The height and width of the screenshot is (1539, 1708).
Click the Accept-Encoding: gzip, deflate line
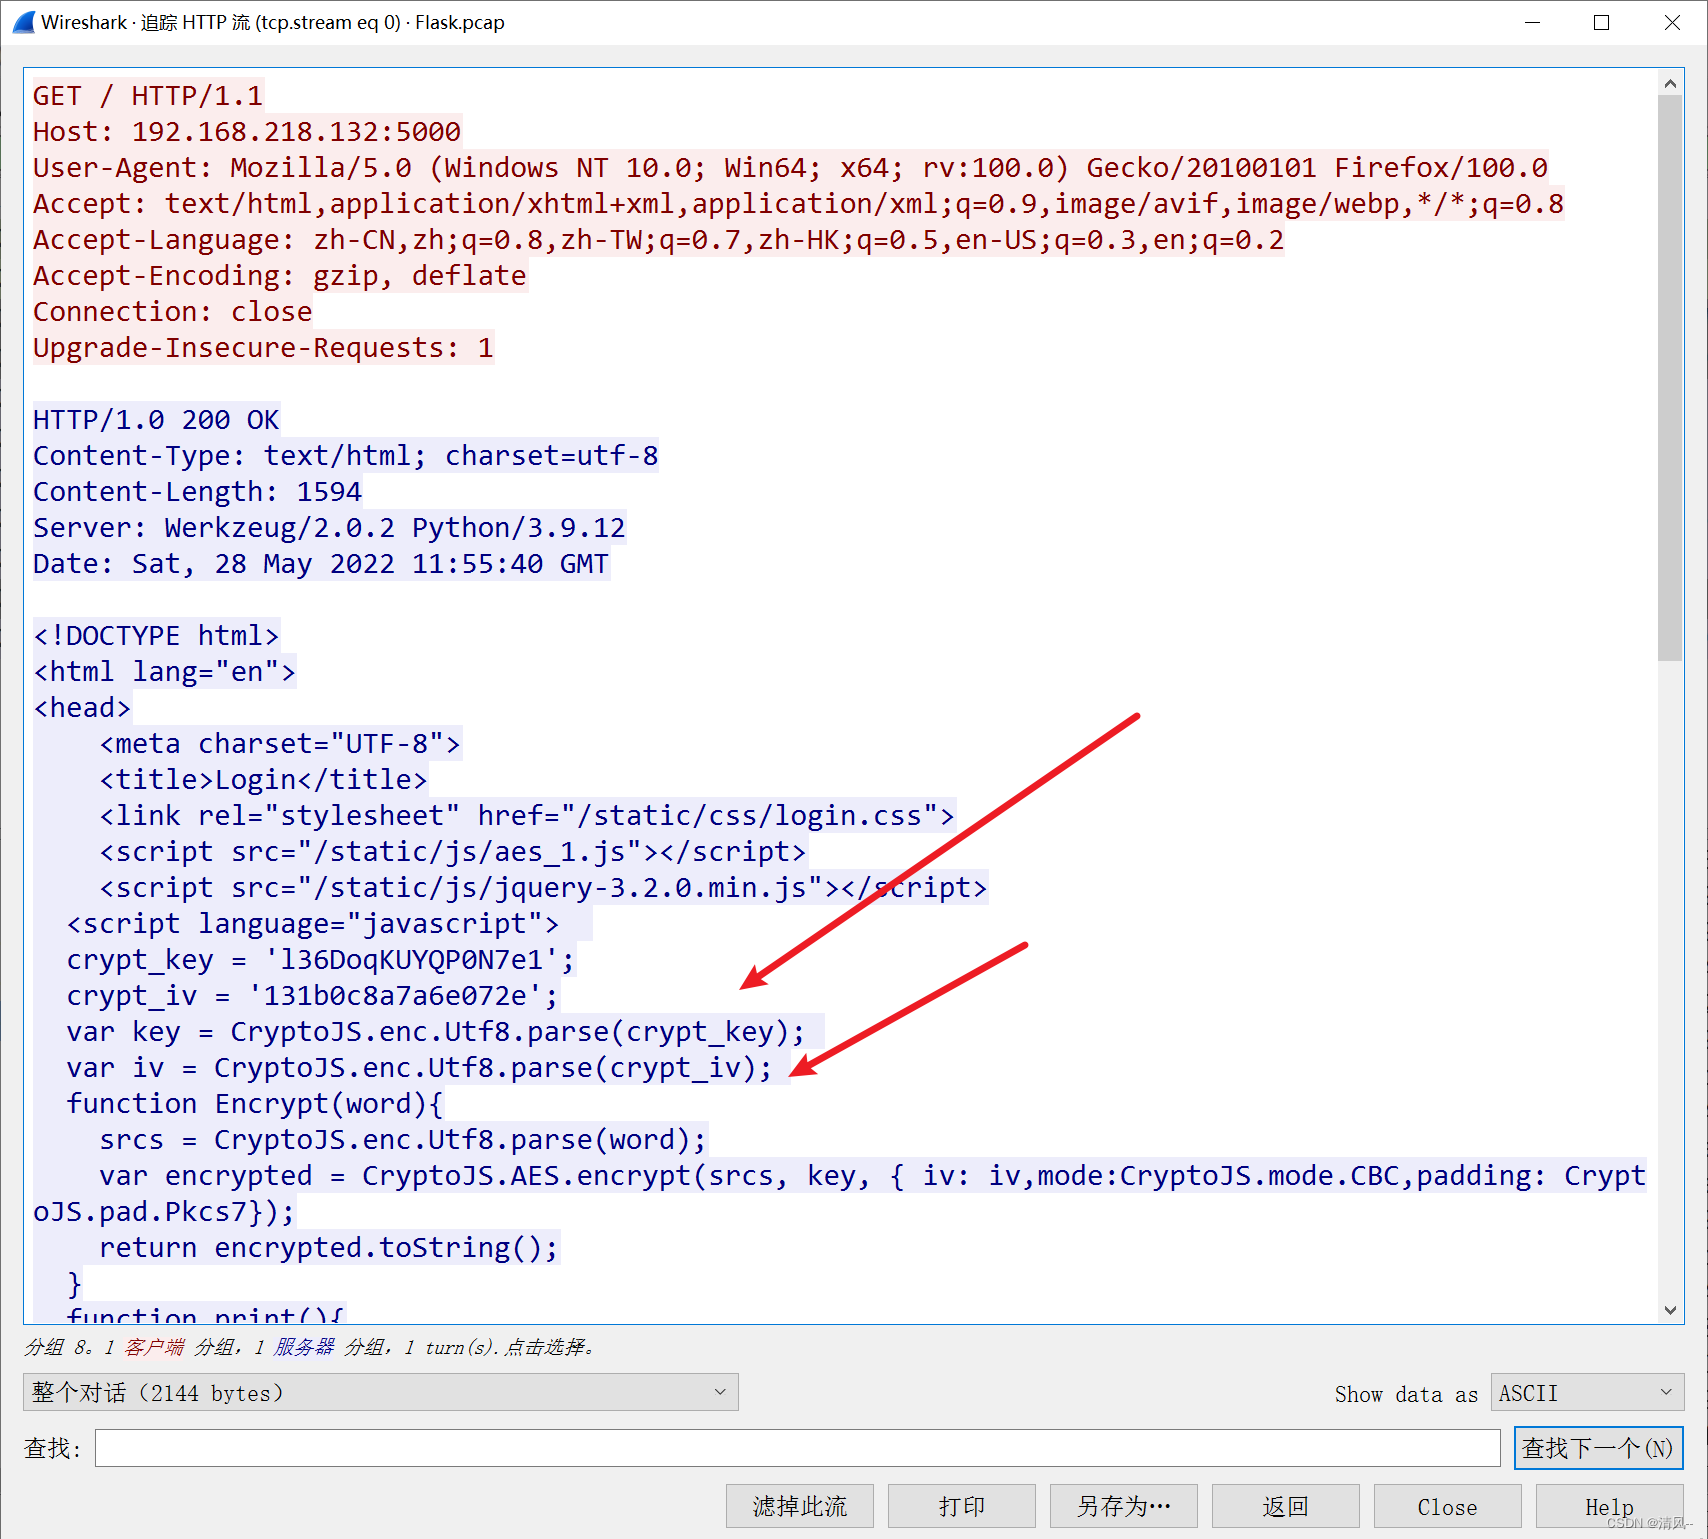[x=280, y=276]
